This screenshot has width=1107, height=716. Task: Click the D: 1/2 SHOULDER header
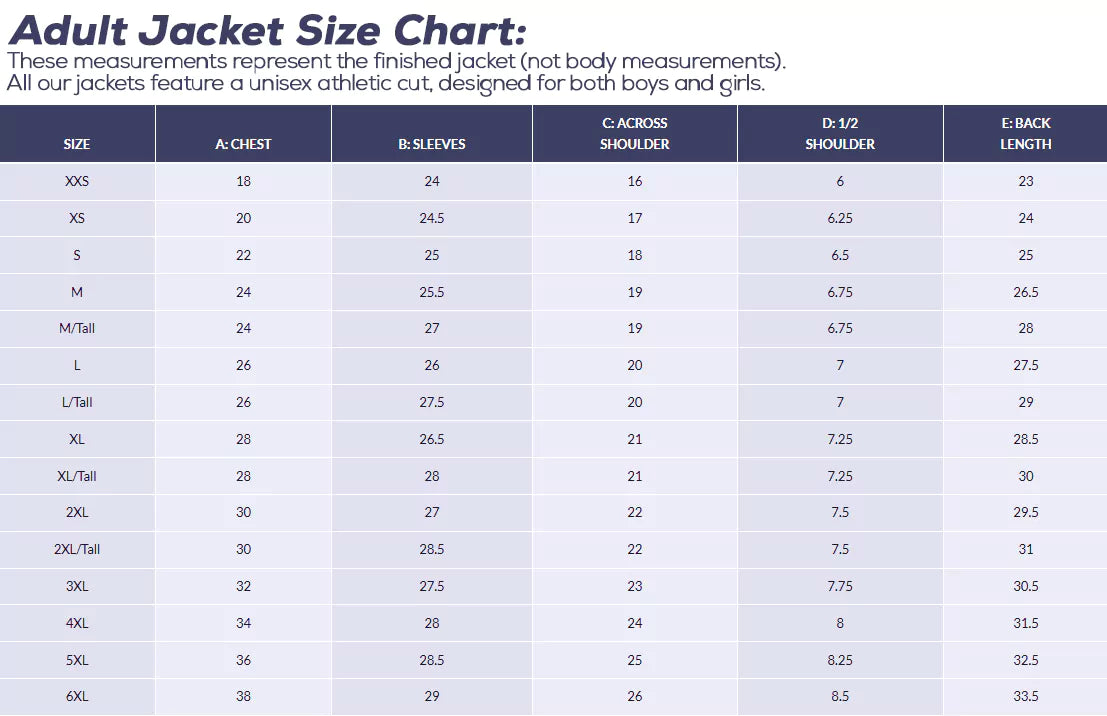[839, 133]
